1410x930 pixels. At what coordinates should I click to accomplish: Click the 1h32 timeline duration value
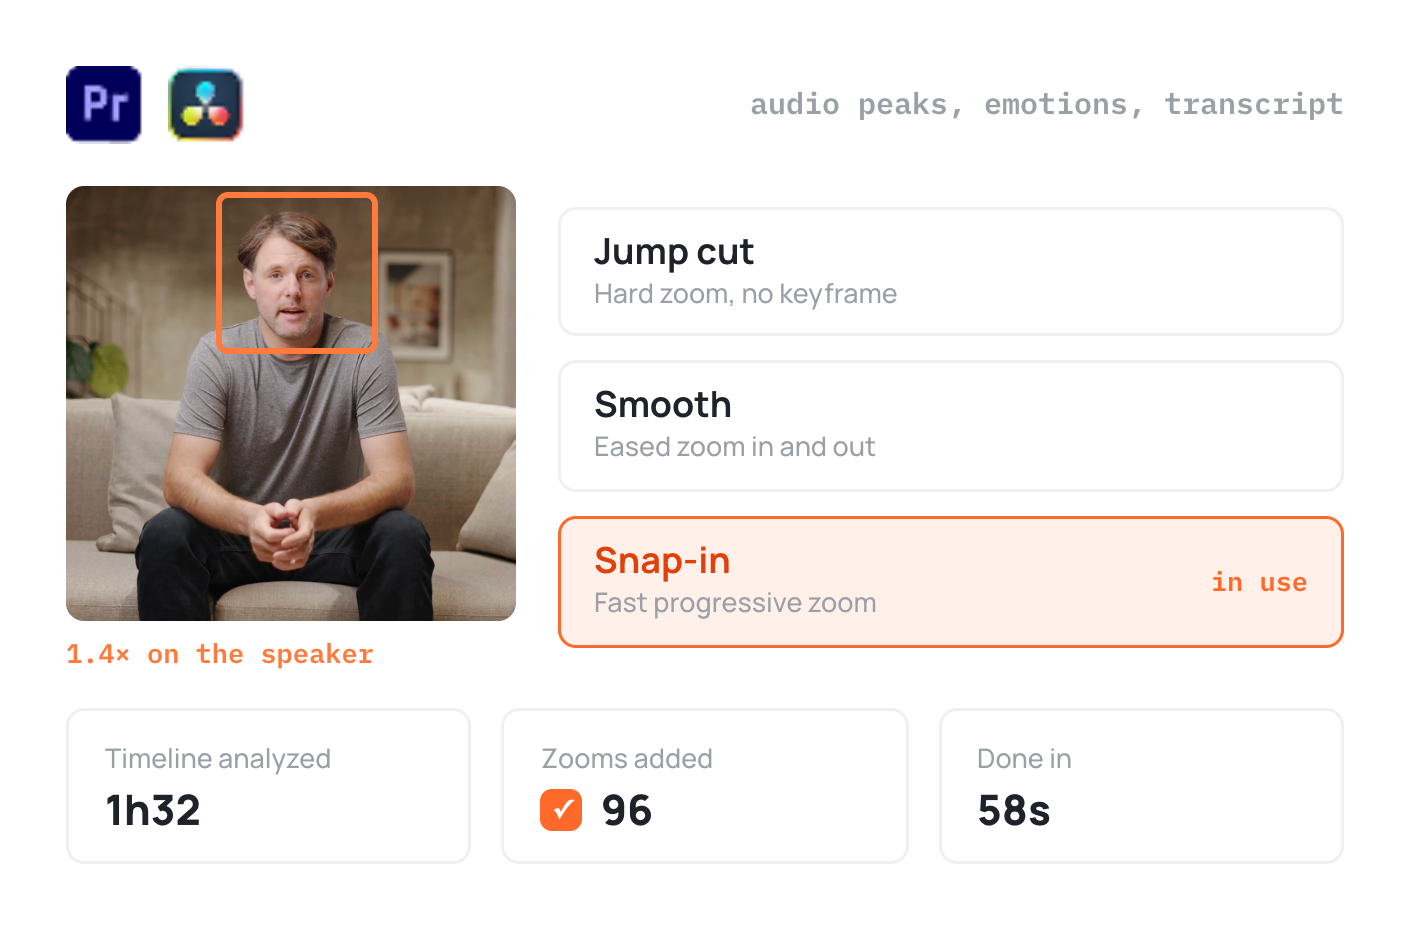click(x=153, y=810)
